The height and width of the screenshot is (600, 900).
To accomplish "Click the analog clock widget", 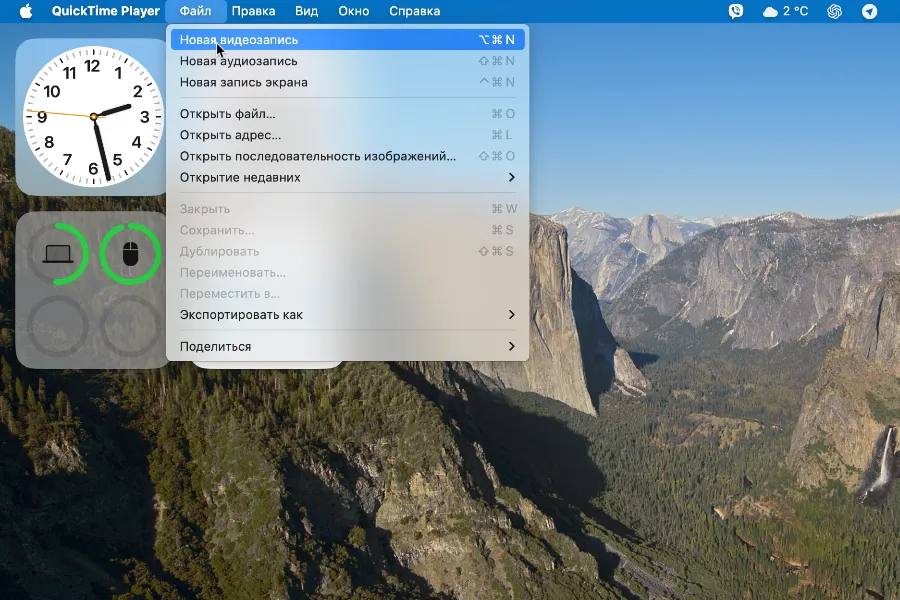I will coord(92,117).
